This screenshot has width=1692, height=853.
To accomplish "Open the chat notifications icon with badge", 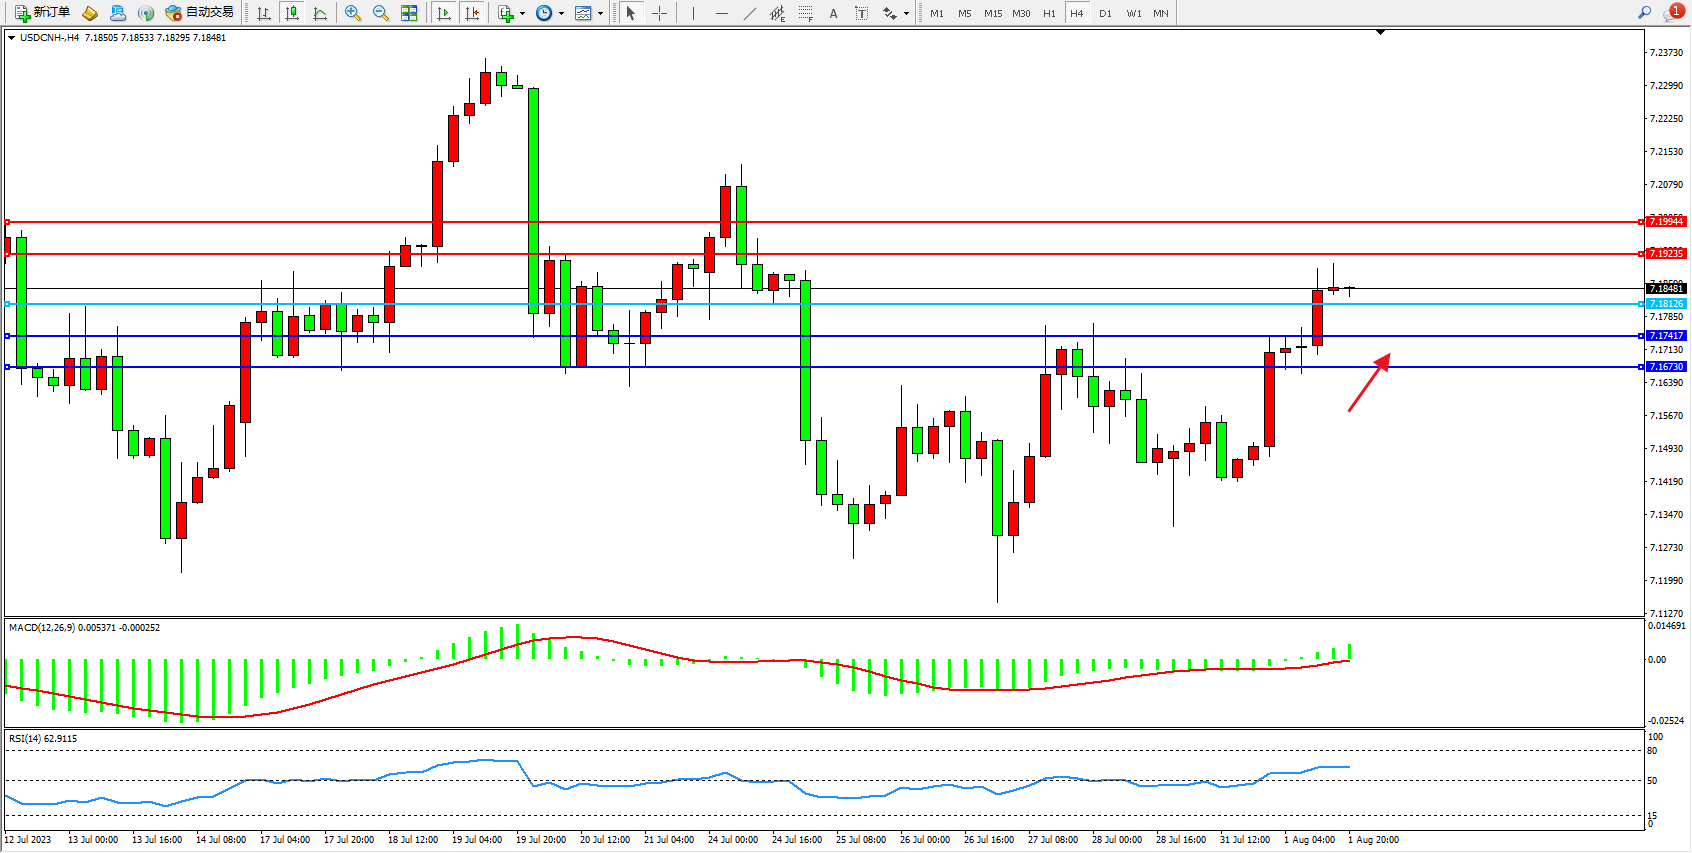I will [1673, 13].
